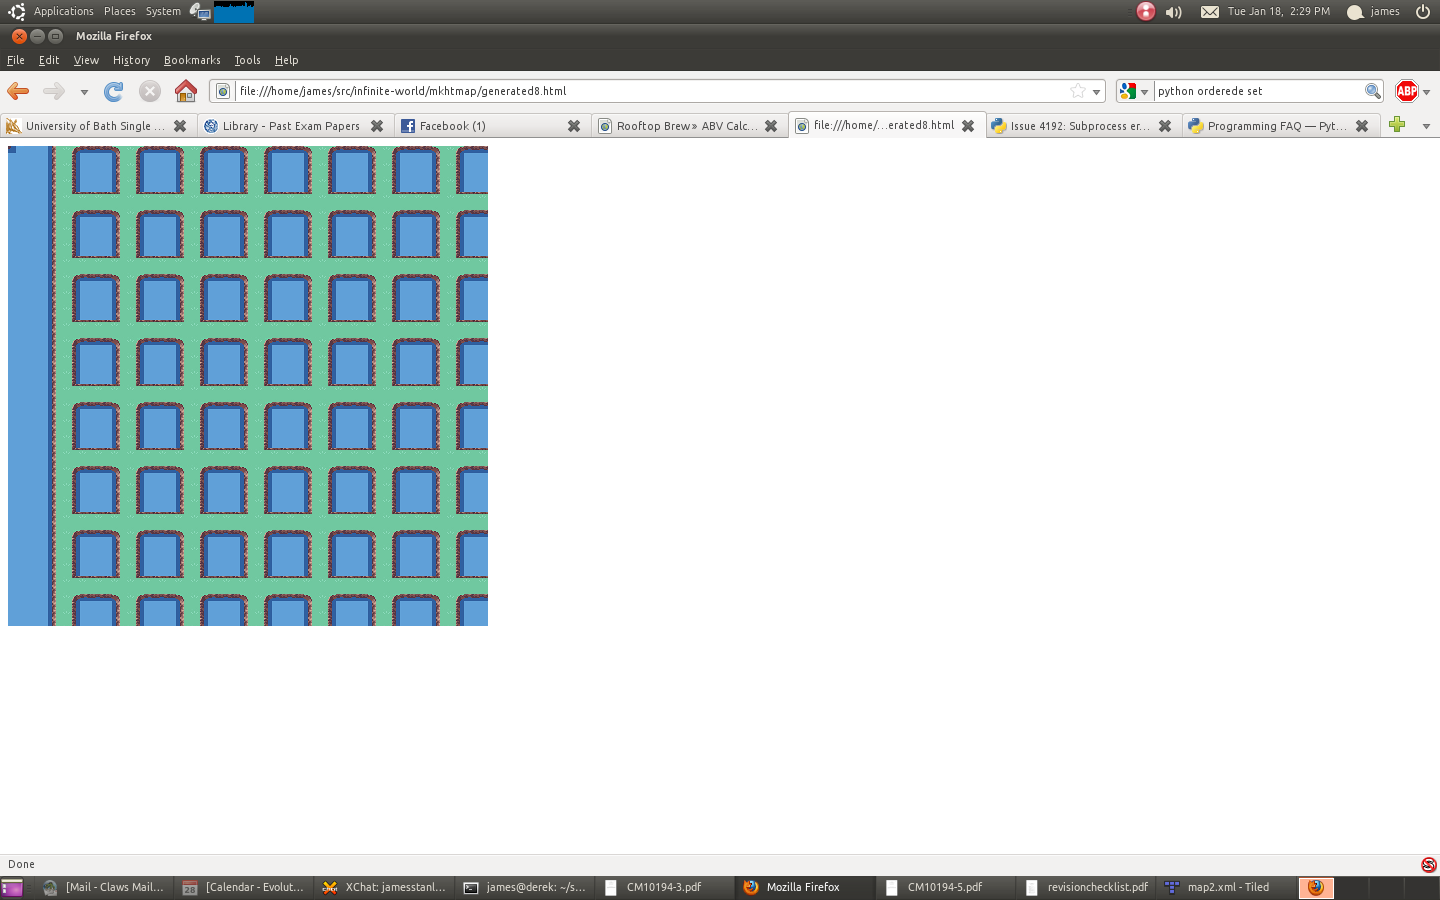1440x900 pixels.
Task: Bookmark page with the star icon
Action: click(x=1078, y=91)
